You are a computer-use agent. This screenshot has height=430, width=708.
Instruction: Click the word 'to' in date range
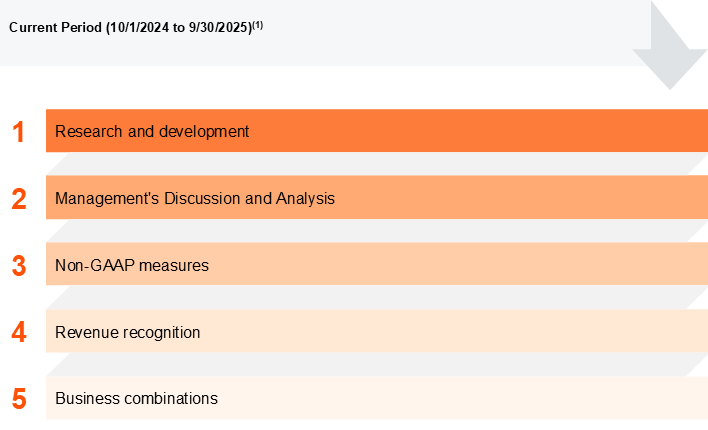pyautogui.click(x=179, y=28)
